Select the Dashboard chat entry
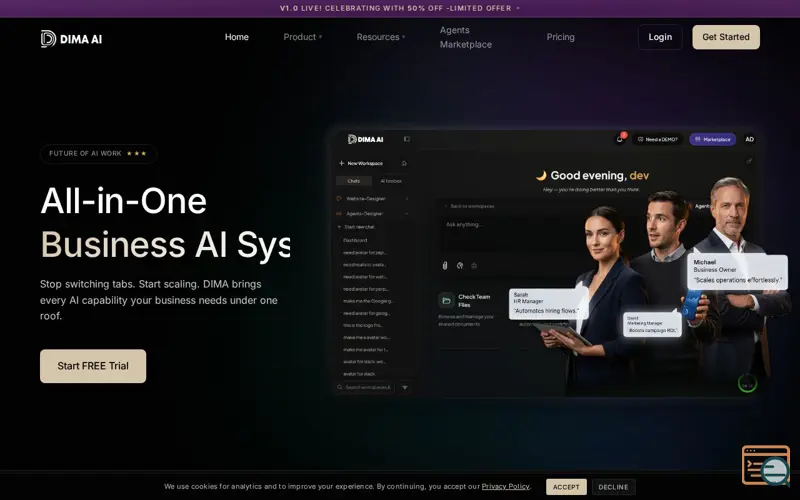This screenshot has width=800, height=500. pyautogui.click(x=355, y=240)
